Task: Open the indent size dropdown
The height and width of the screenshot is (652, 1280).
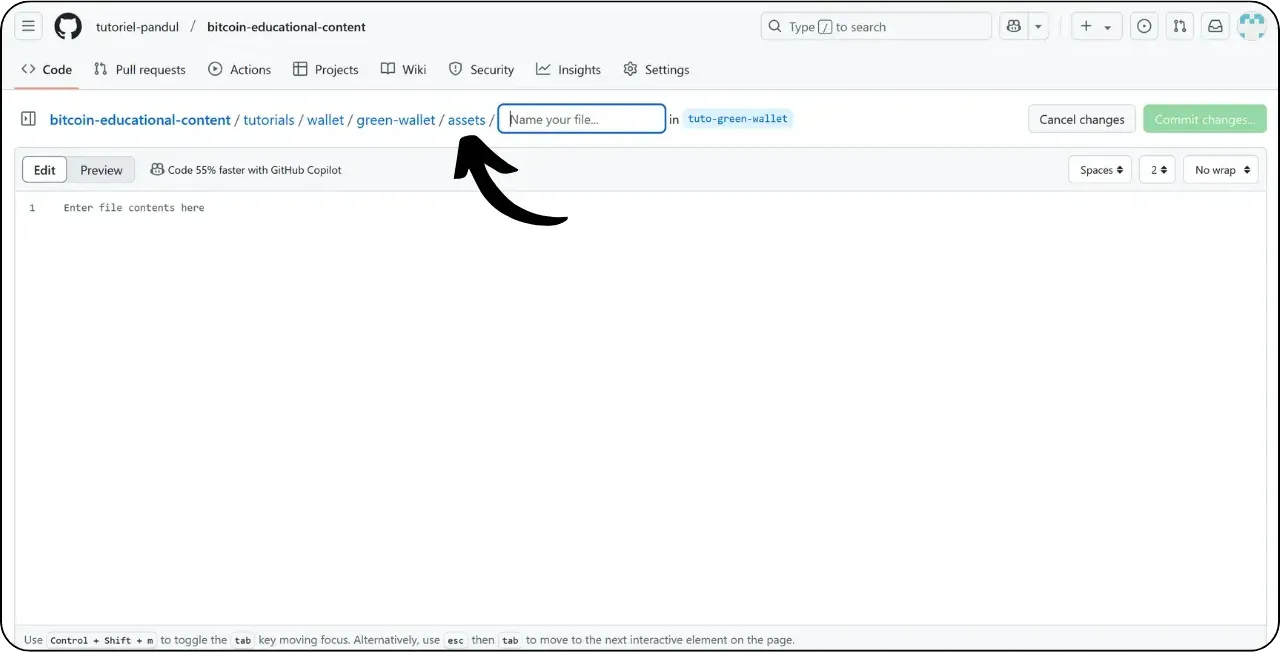Action: click(1156, 169)
